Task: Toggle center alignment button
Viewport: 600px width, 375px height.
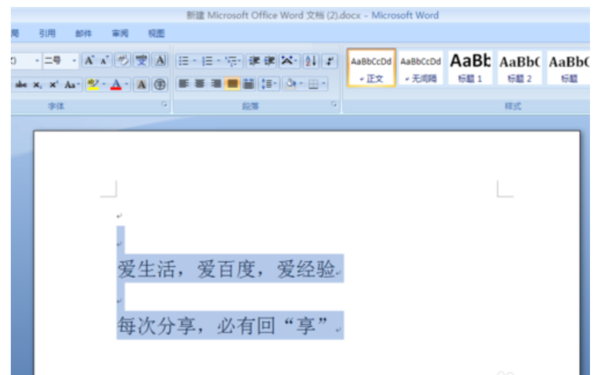Action: (x=200, y=83)
